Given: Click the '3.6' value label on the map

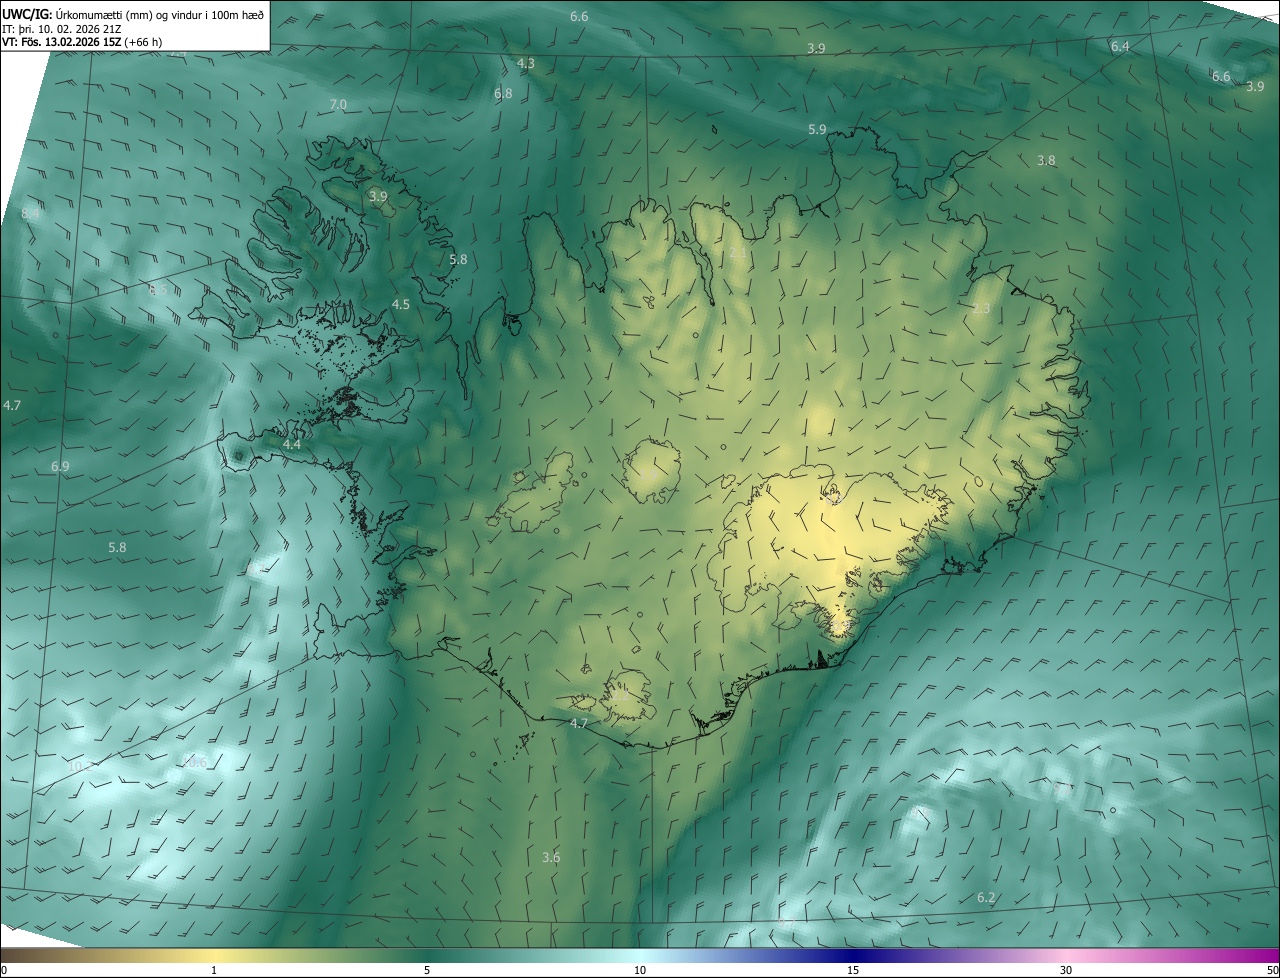Looking at the screenshot, I should 551,857.
